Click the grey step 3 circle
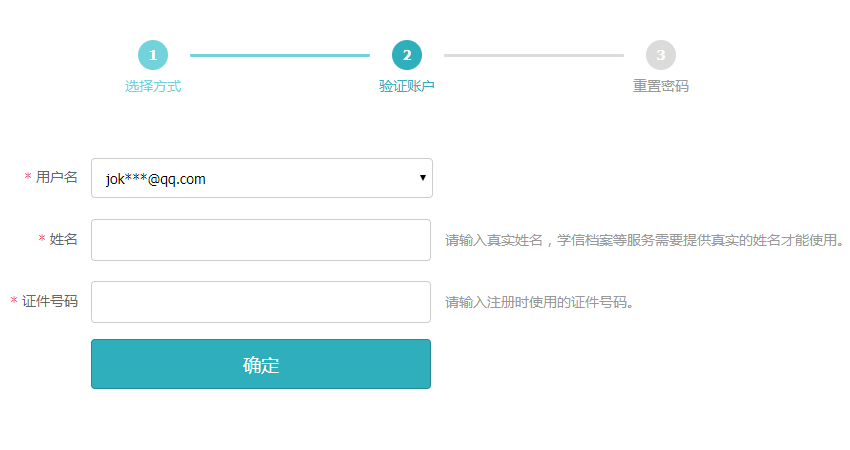This screenshot has width=850, height=450. (x=661, y=55)
